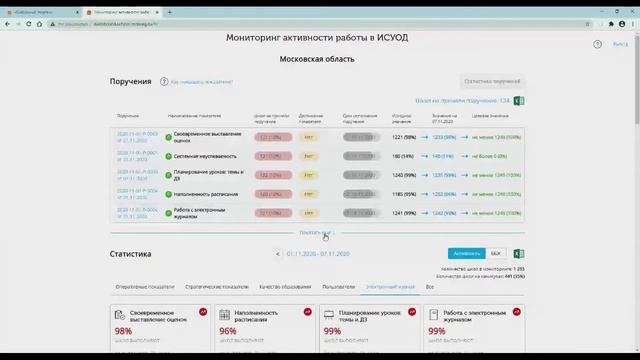Open assignment link for Своевременное выставление оценок
The width and height of the screenshot is (640, 360).
coord(137,137)
